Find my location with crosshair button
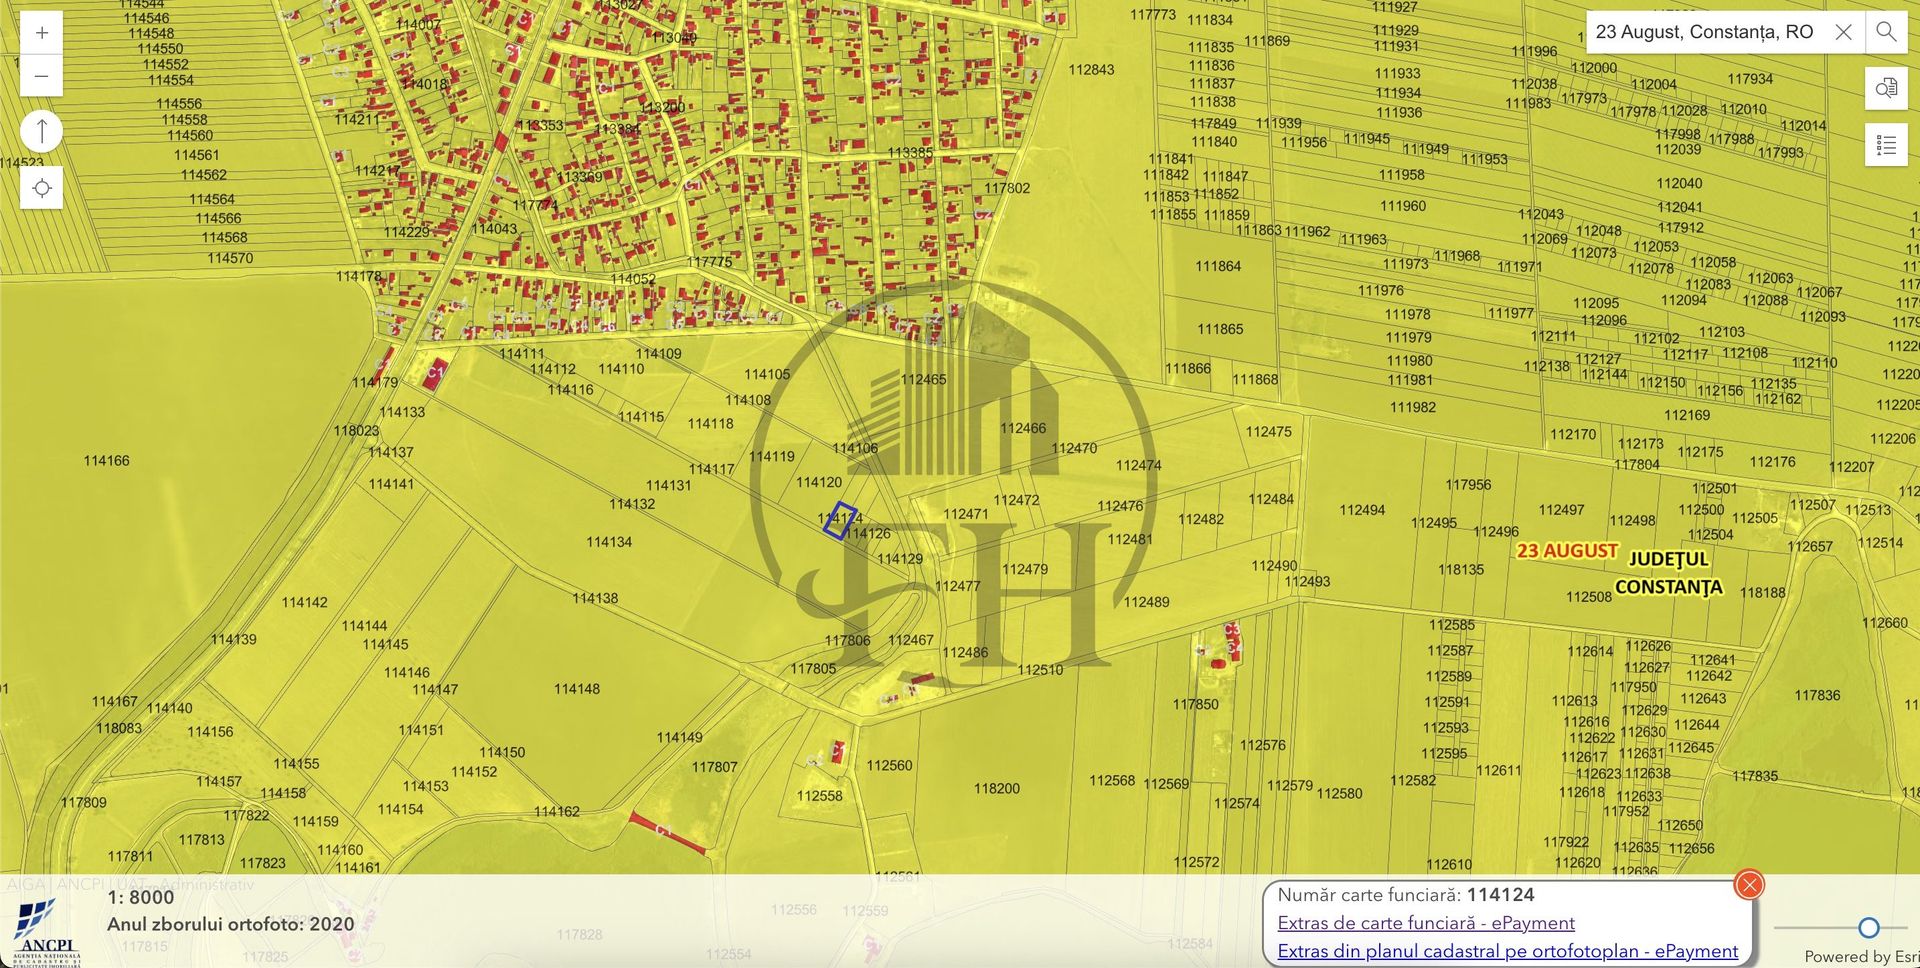The height and width of the screenshot is (968, 1920). click(42, 188)
